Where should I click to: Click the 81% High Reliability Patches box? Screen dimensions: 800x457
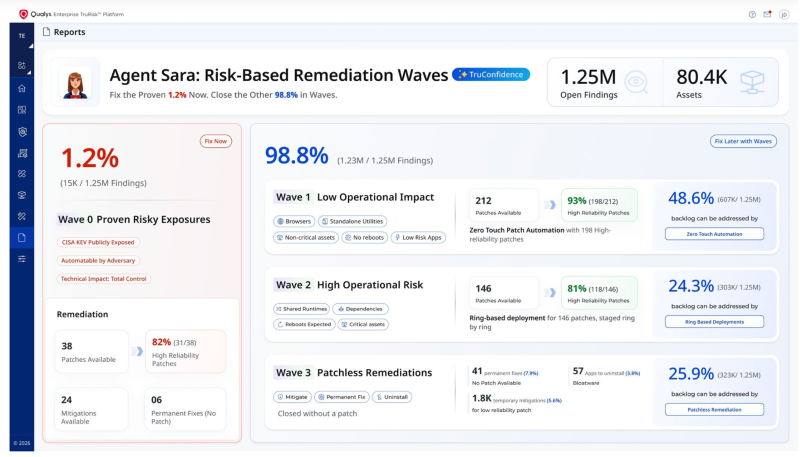599,293
